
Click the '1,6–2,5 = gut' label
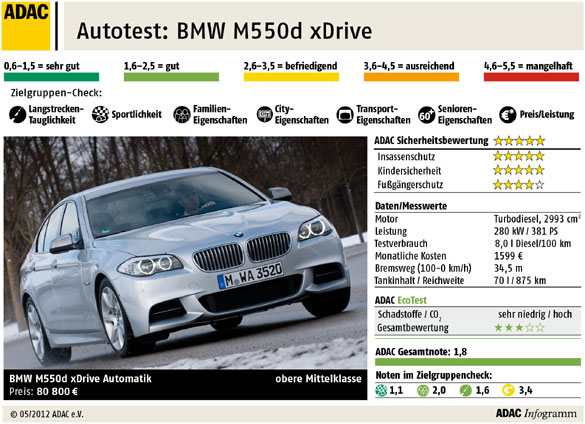click(x=151, y=66)
